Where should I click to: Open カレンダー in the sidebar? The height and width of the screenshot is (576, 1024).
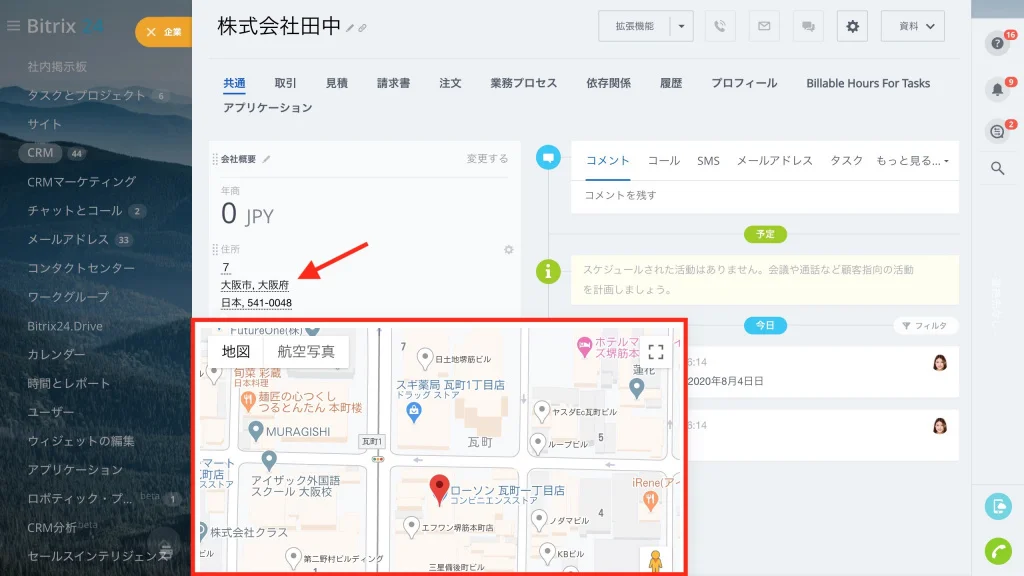click(x=56, y=355)
